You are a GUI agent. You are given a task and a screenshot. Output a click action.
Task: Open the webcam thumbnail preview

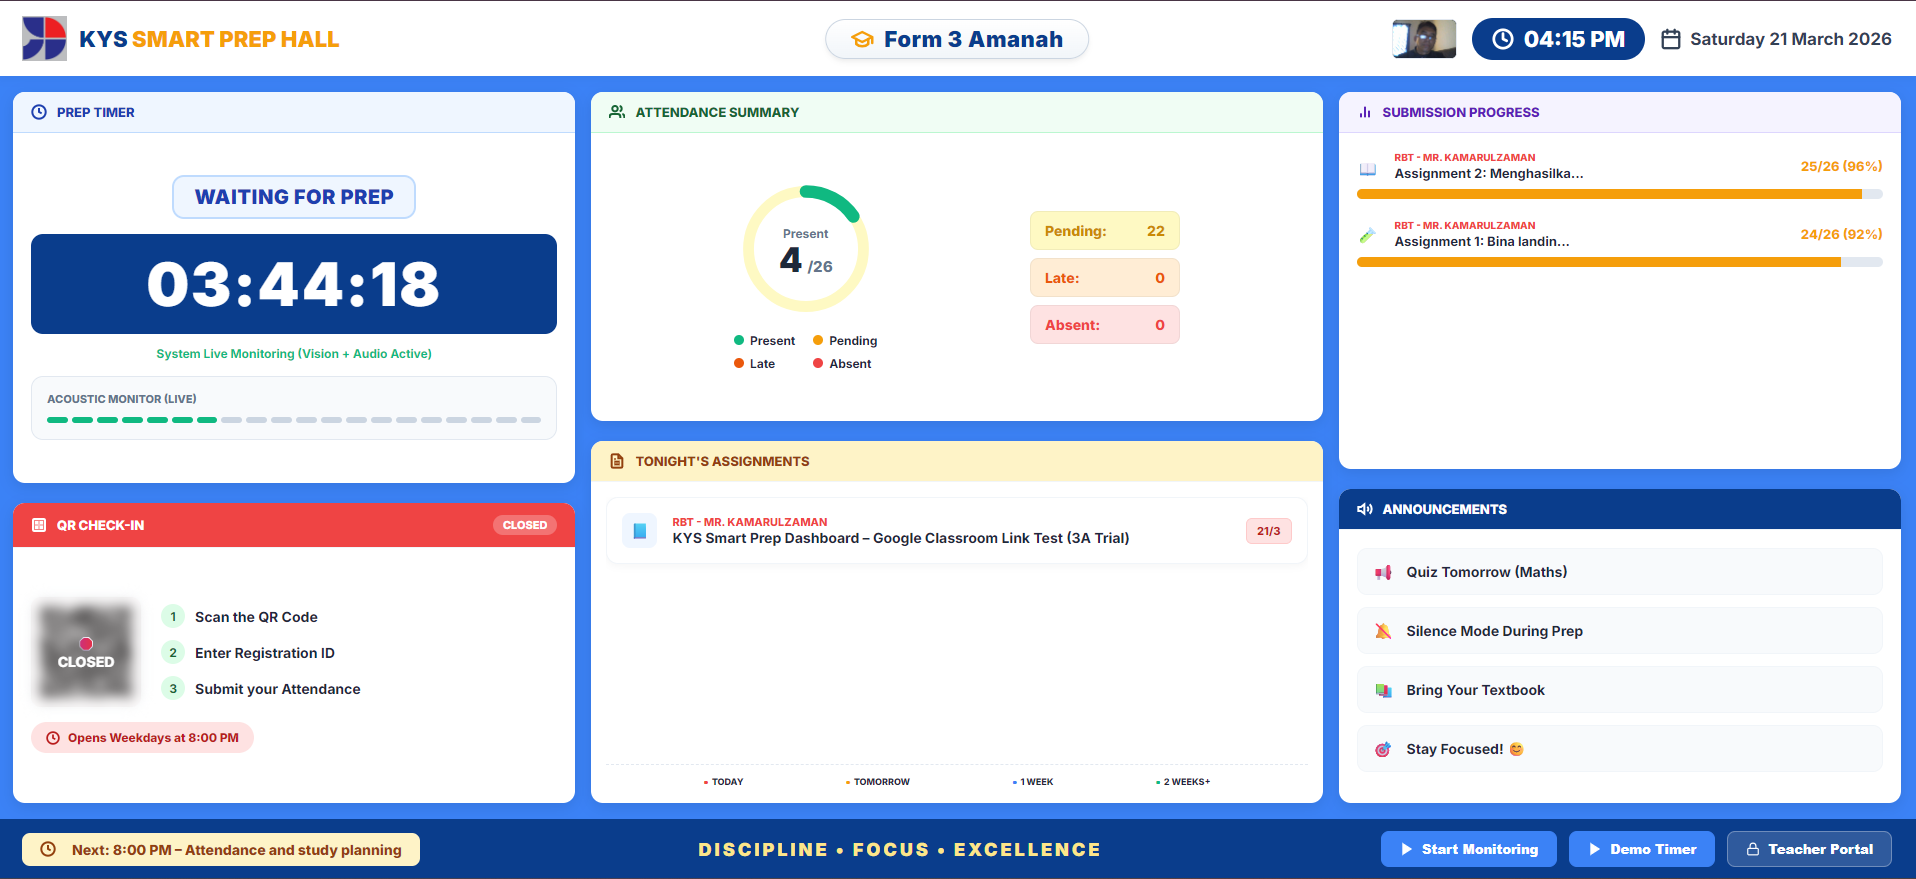[1424, 39]
